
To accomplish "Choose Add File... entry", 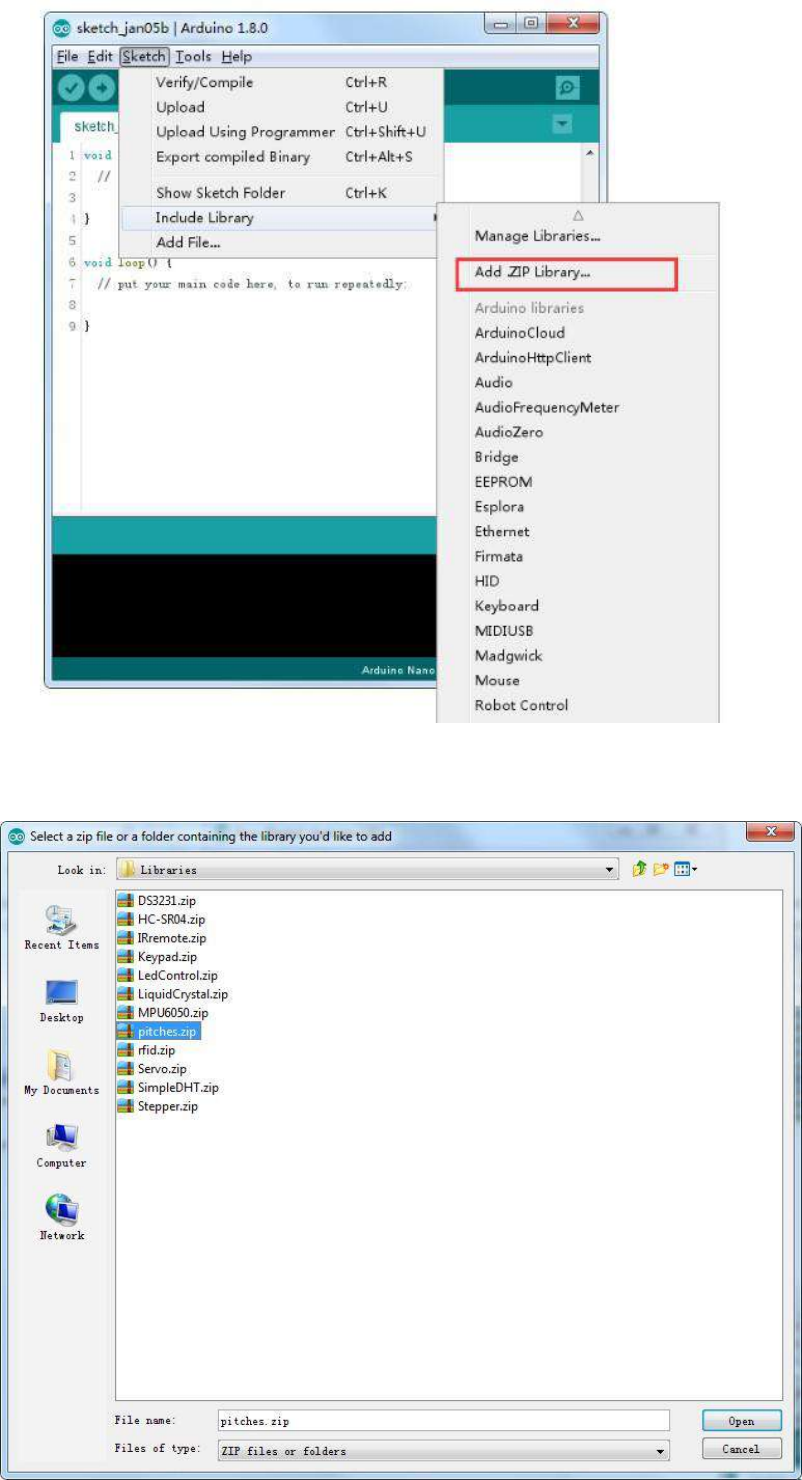I will 280,243.
